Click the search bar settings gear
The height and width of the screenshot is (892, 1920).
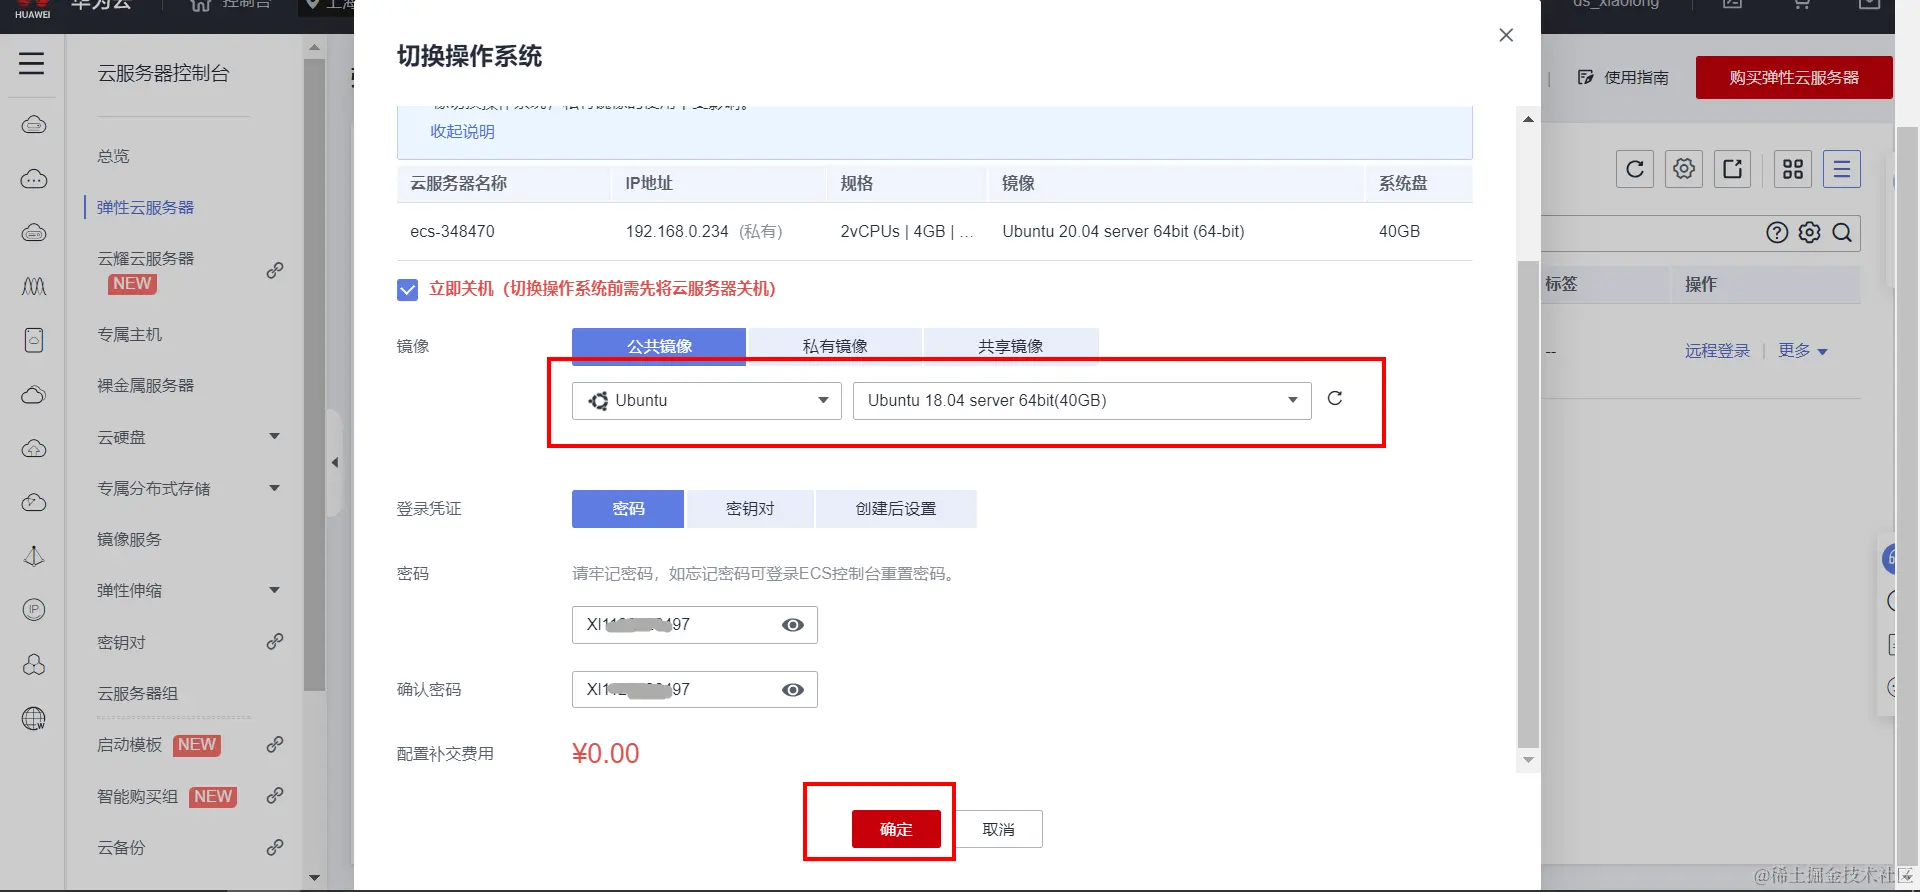pos(1810,233)
